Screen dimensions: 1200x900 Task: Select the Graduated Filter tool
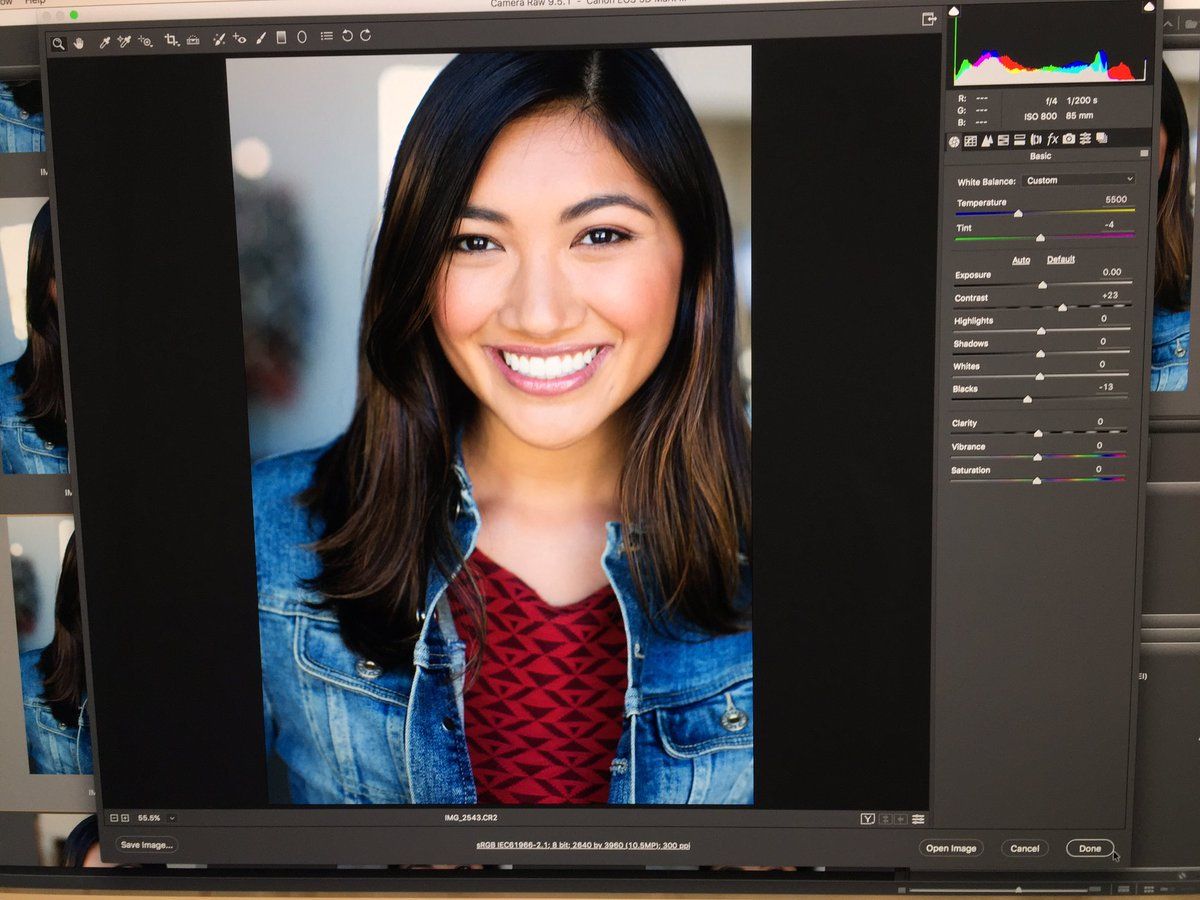click(281, 37)
